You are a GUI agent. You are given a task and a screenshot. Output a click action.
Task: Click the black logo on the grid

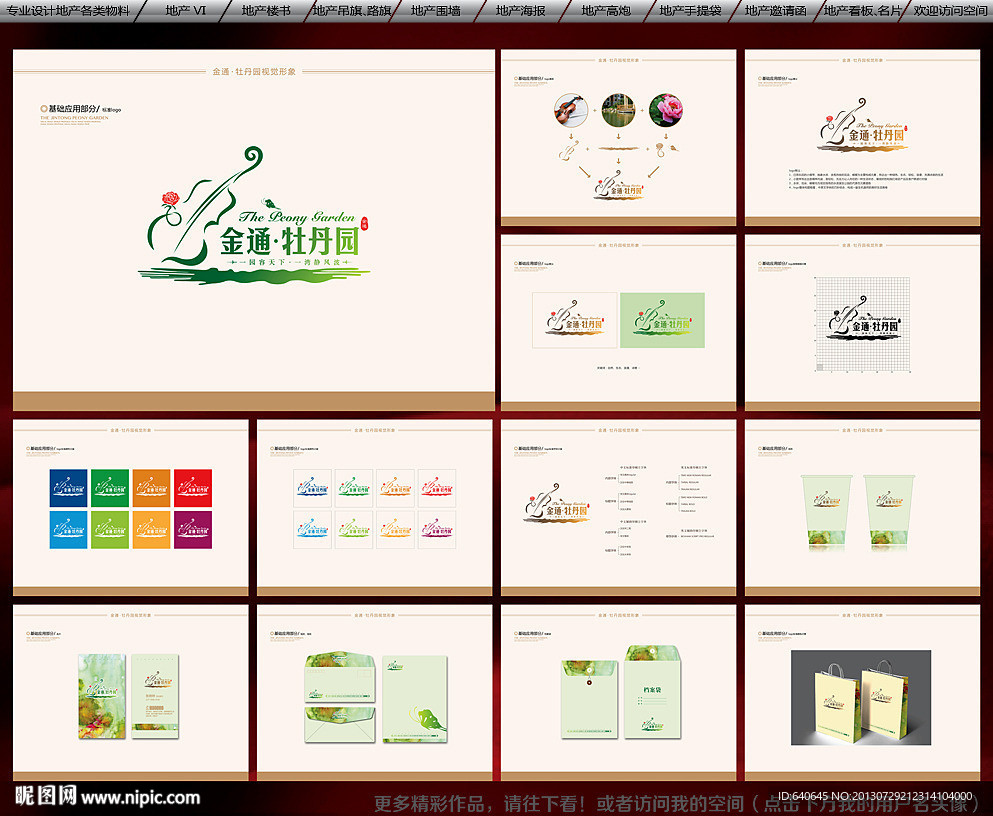(863, 318)
